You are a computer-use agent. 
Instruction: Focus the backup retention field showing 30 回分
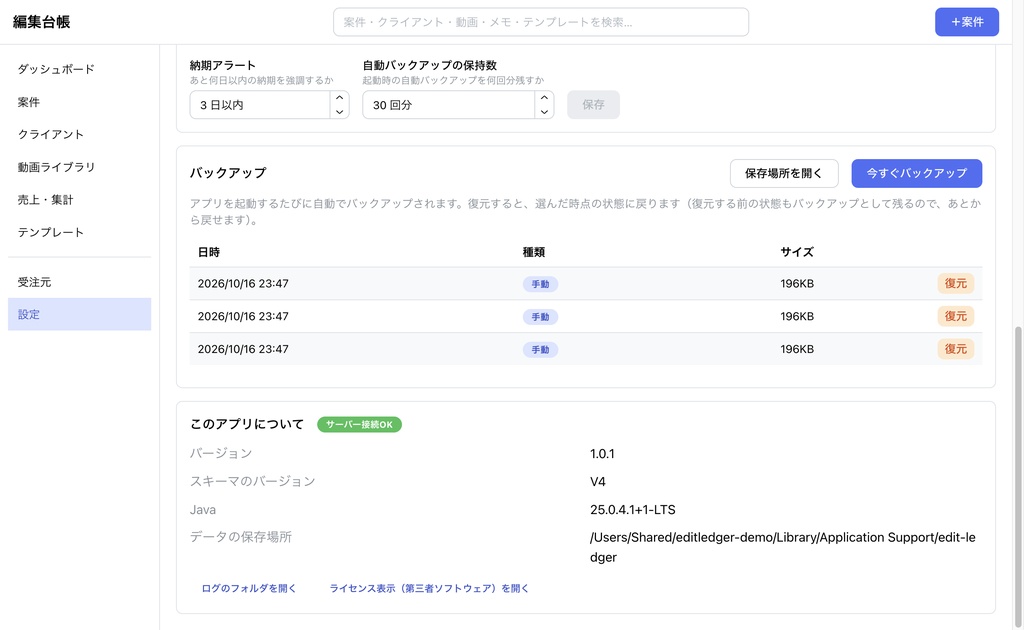pyautogui.click(x=449, y=105)
